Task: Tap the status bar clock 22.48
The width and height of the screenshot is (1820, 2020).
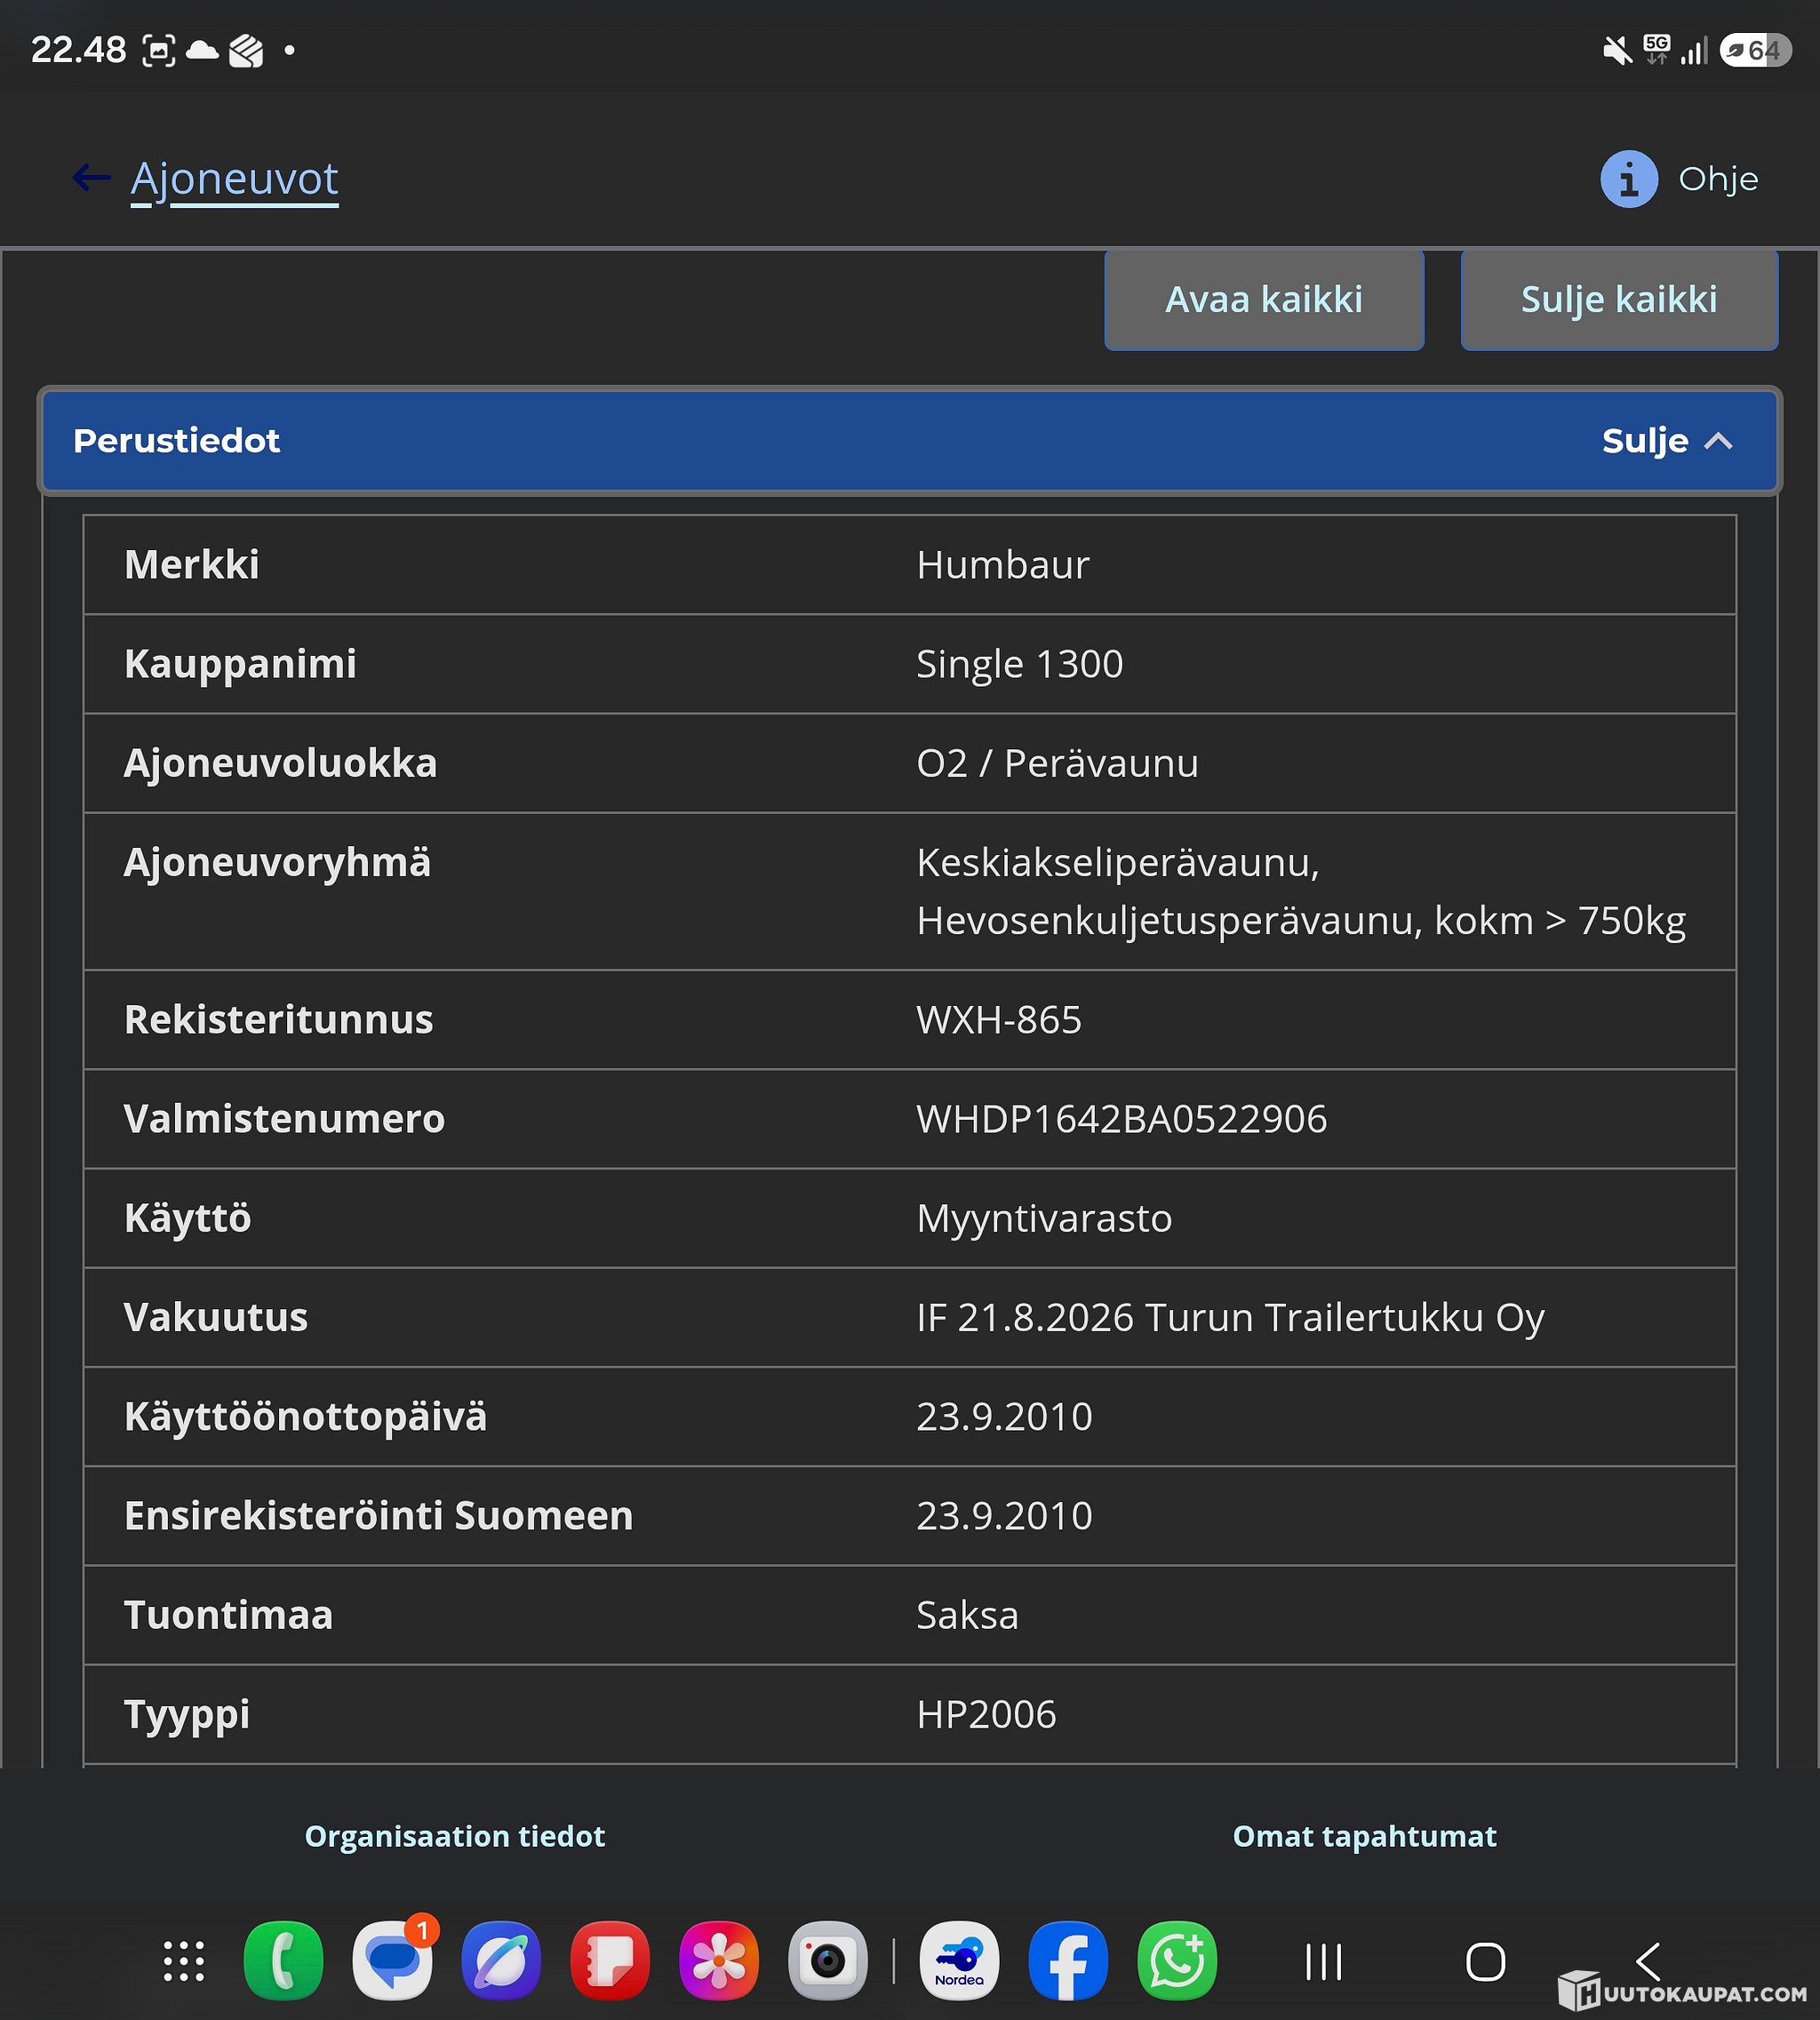Action: coord(78,50)
